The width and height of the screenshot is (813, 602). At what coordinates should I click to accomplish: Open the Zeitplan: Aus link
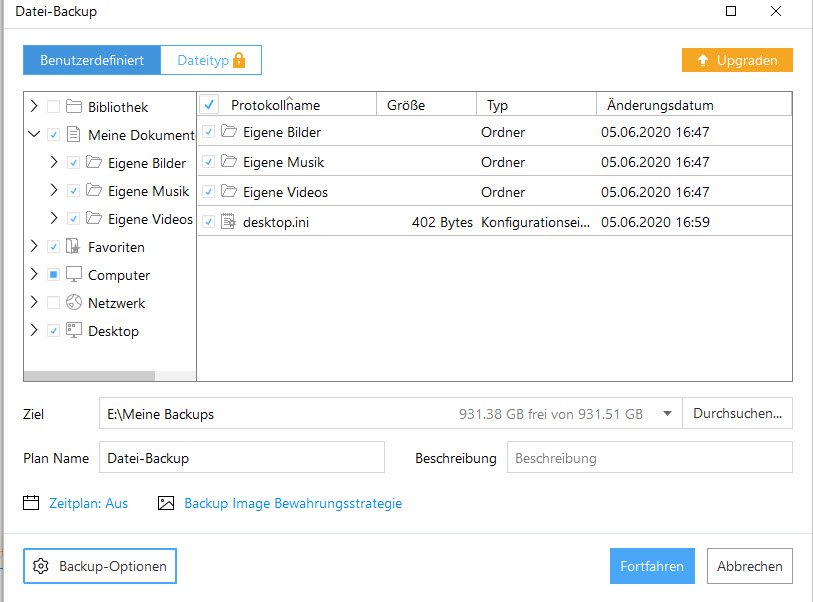(x=89, y=503)
